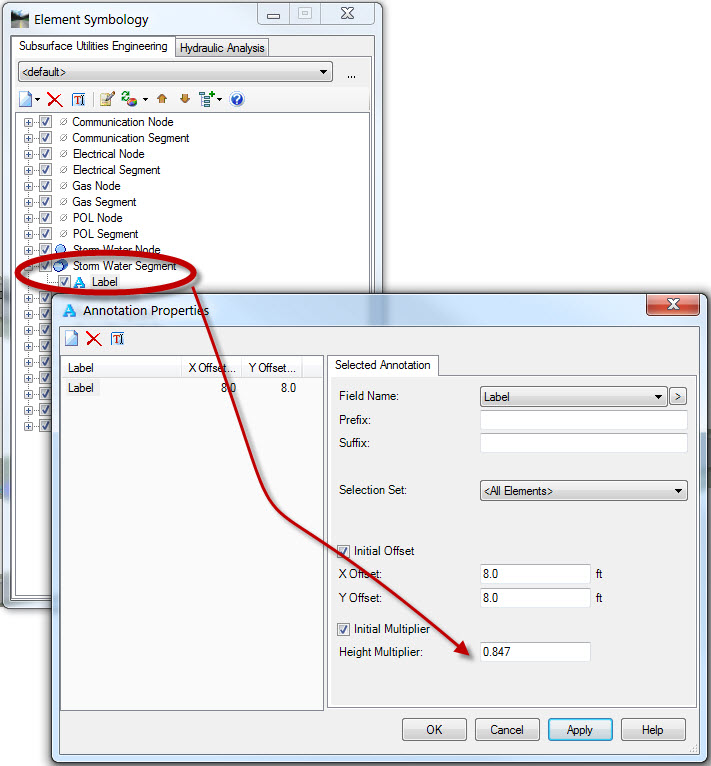Click OK button
The image size is (711, 766).
click(434, 730)
